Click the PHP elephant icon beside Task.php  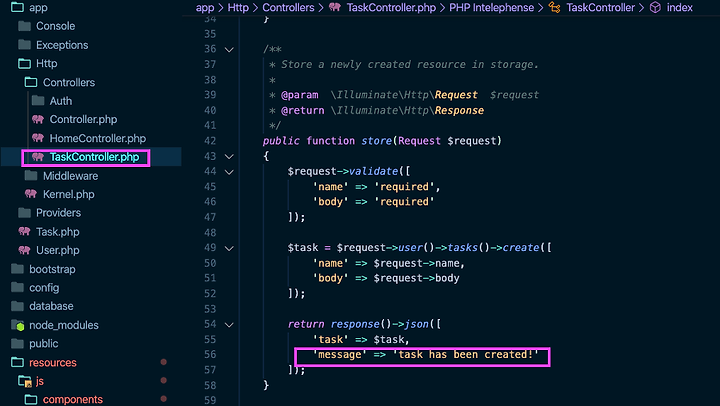coord(24,231)
